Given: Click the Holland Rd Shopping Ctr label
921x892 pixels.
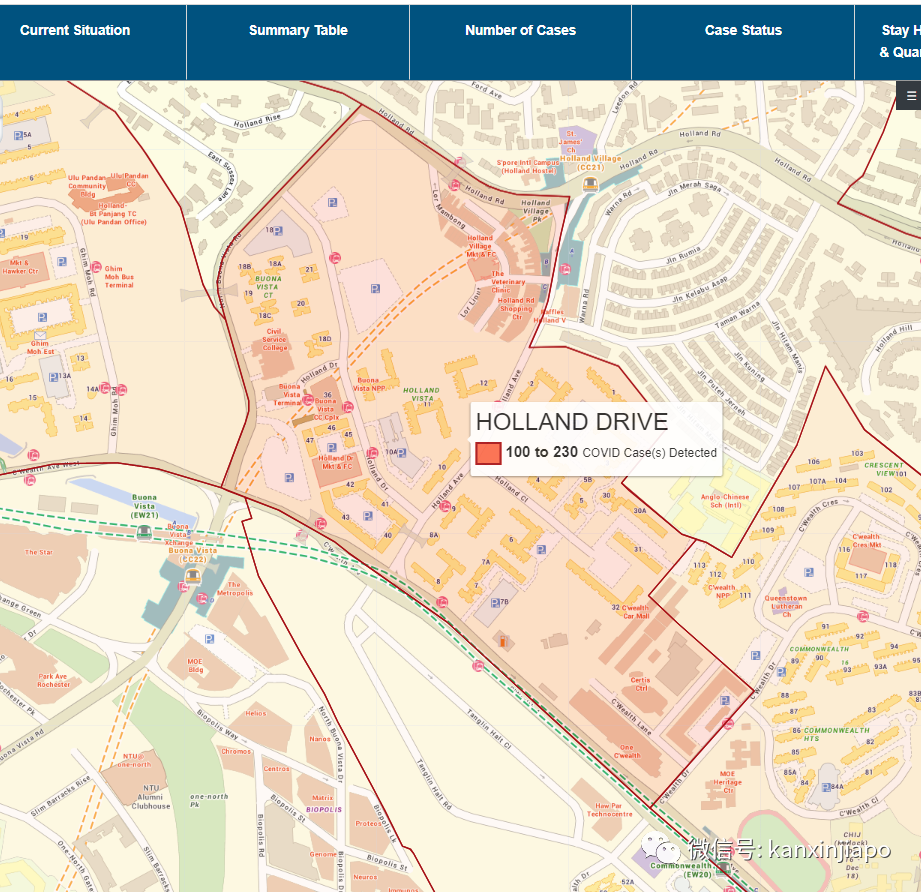Looking at the screenshot, I should pos(516,308).
